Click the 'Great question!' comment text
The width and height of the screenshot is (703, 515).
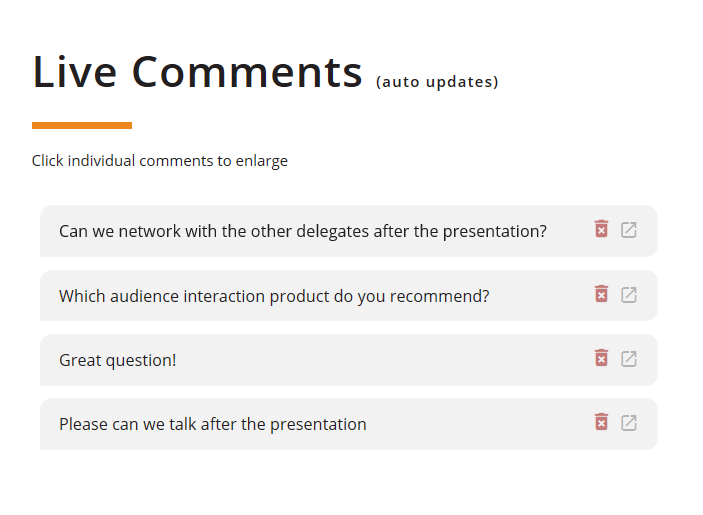[x=117, y=360]
